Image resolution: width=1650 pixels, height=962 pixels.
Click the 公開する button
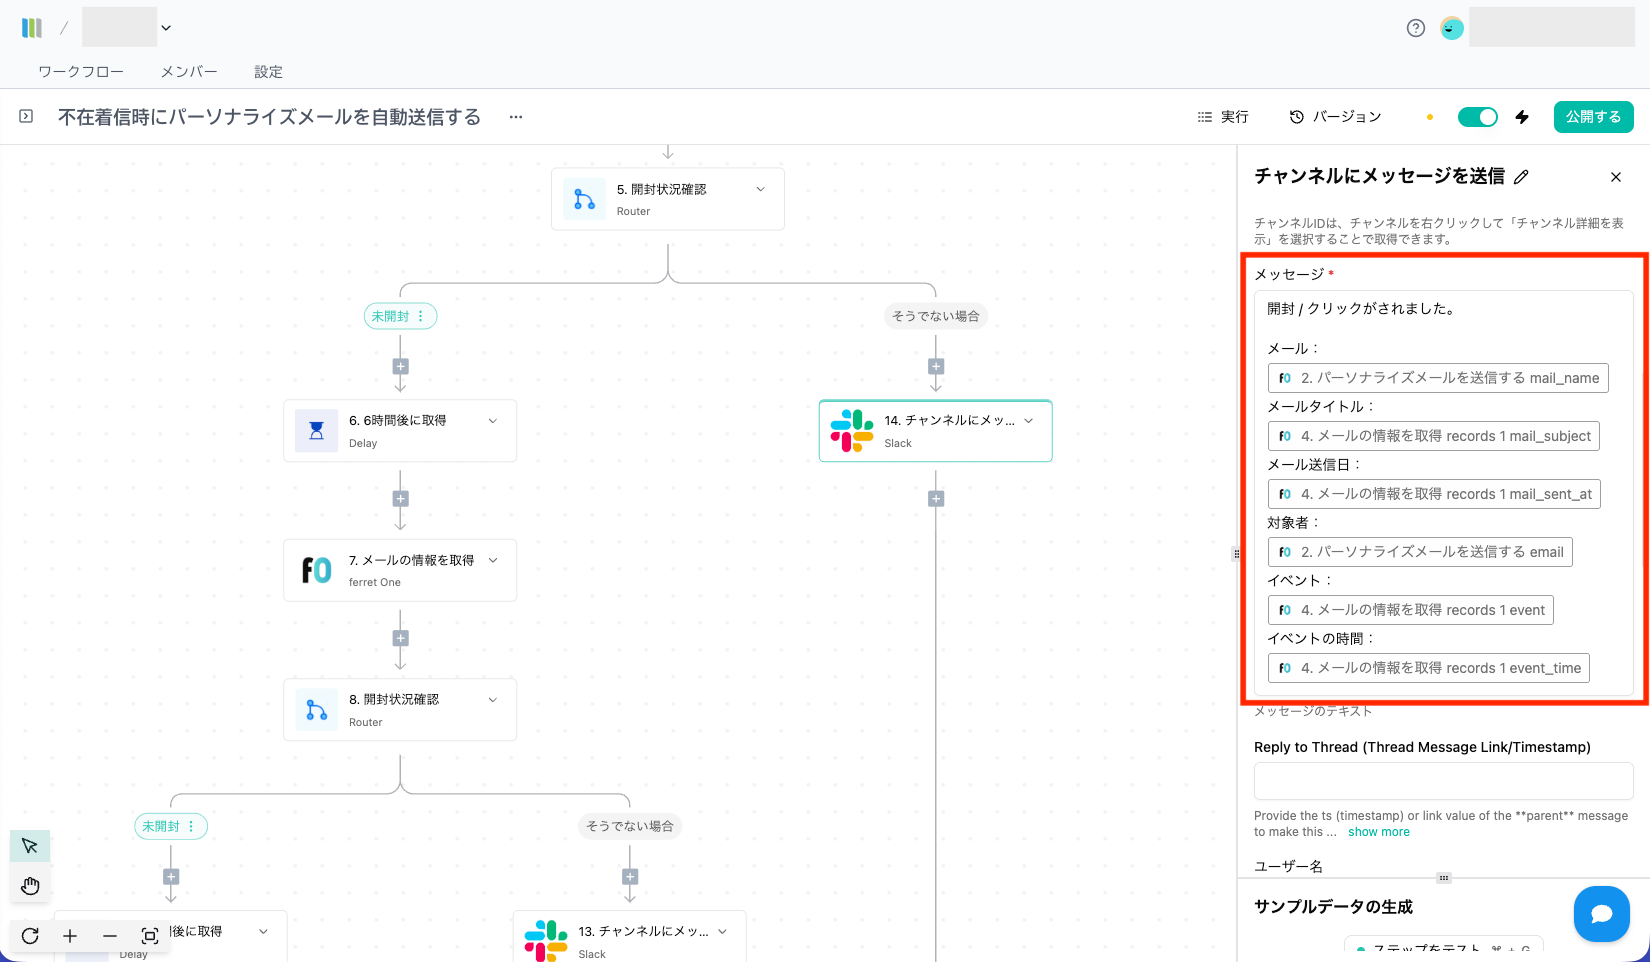tap(1593, 117)
